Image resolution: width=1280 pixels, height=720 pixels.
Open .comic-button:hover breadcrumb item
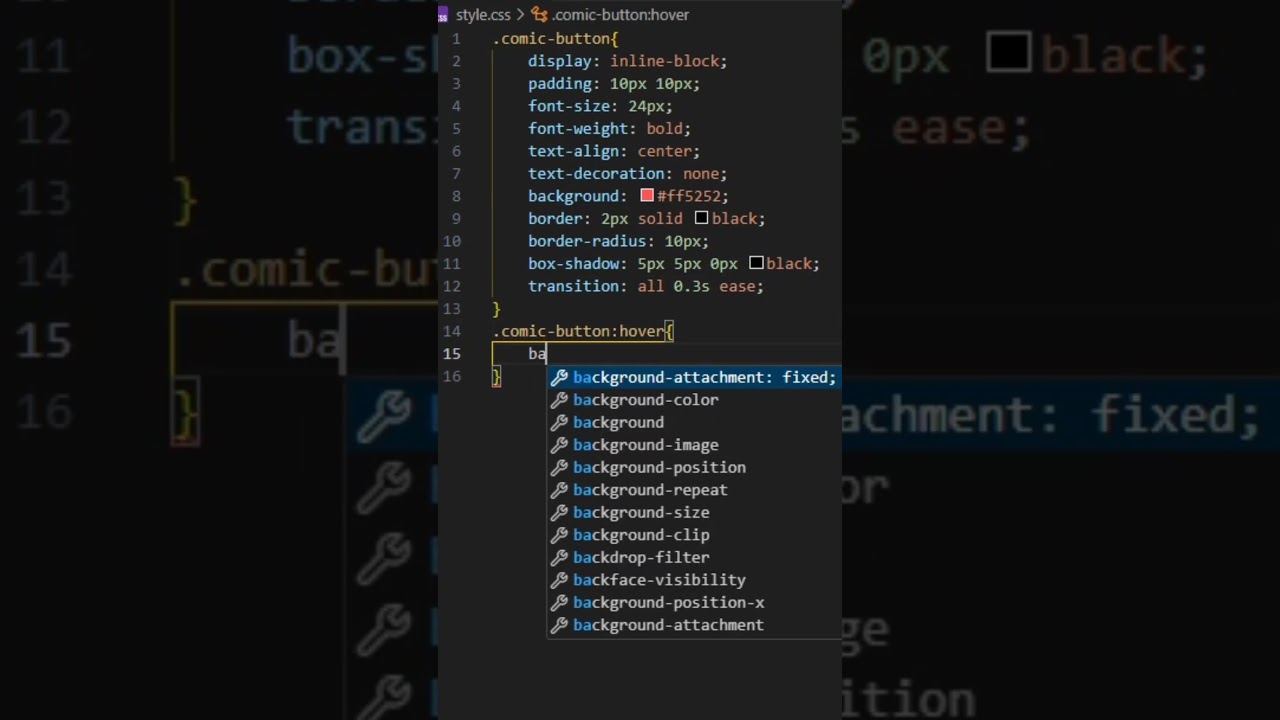click(621, 14)
